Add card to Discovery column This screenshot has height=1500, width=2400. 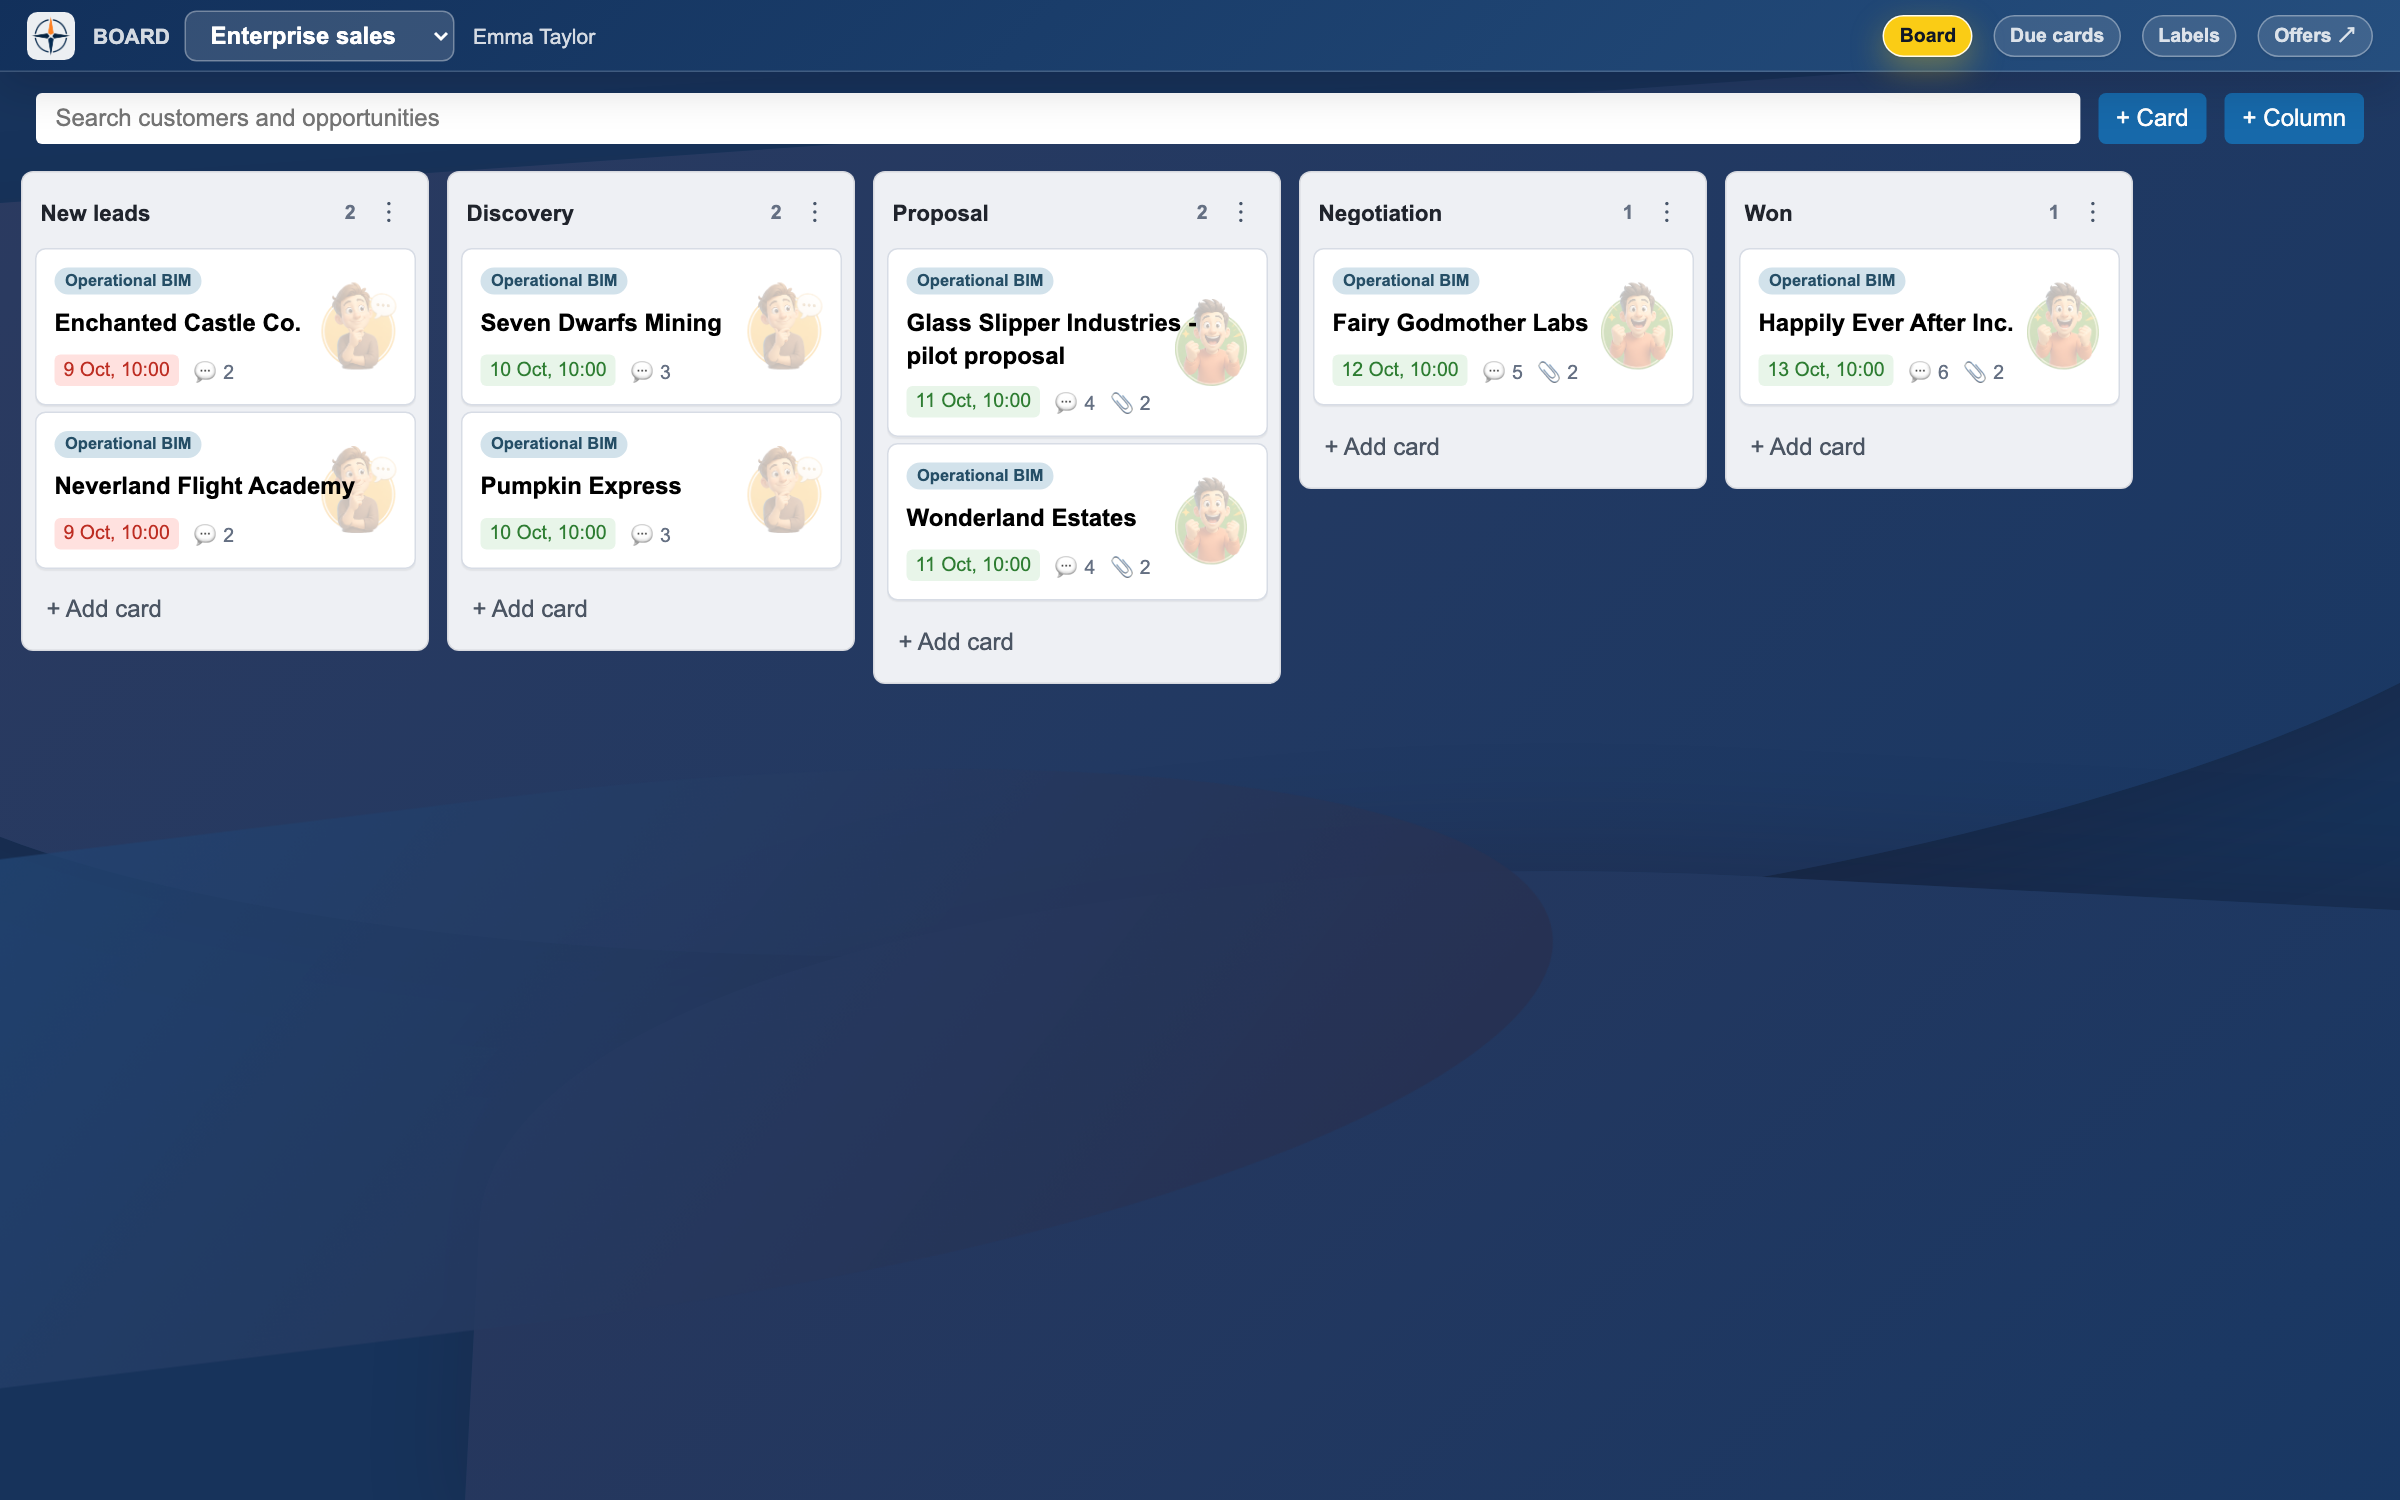530,609
